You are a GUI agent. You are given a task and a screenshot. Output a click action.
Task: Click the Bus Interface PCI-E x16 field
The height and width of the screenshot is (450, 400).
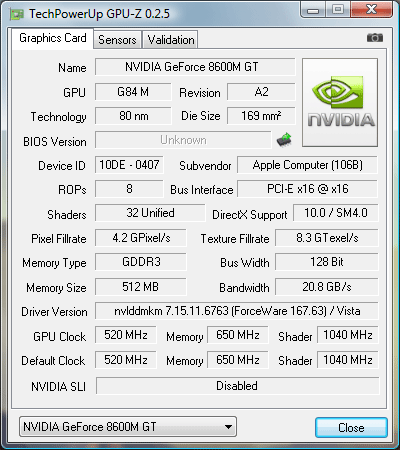(x=307, y=189)
